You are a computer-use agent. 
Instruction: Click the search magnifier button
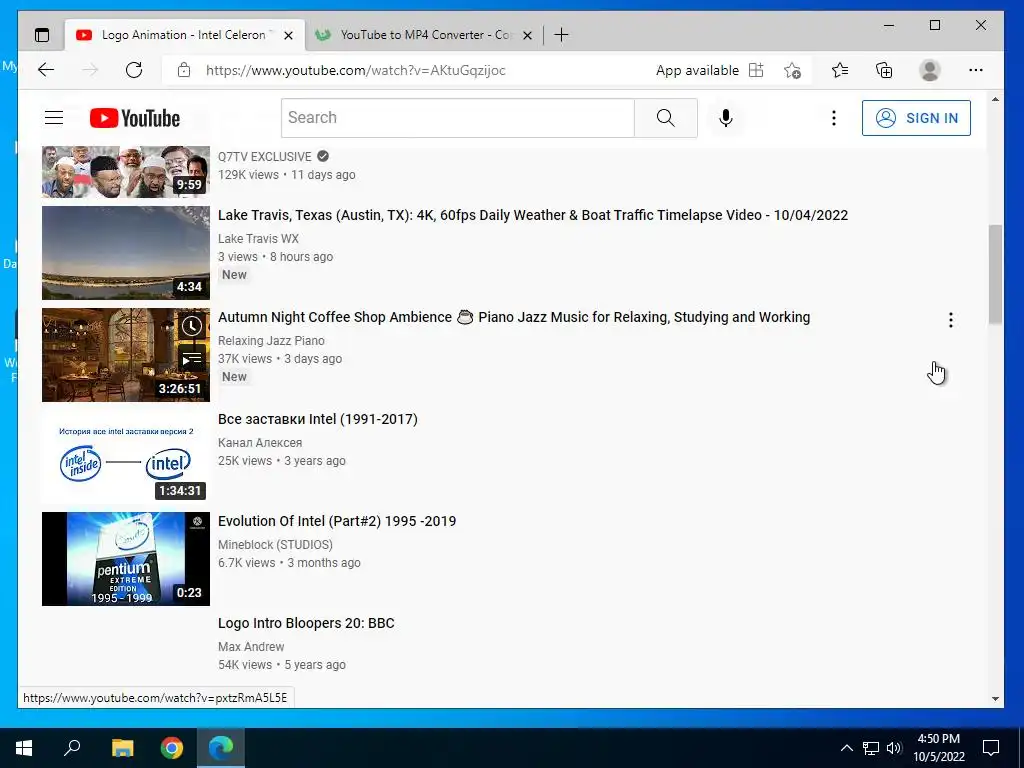pos(665,118)
